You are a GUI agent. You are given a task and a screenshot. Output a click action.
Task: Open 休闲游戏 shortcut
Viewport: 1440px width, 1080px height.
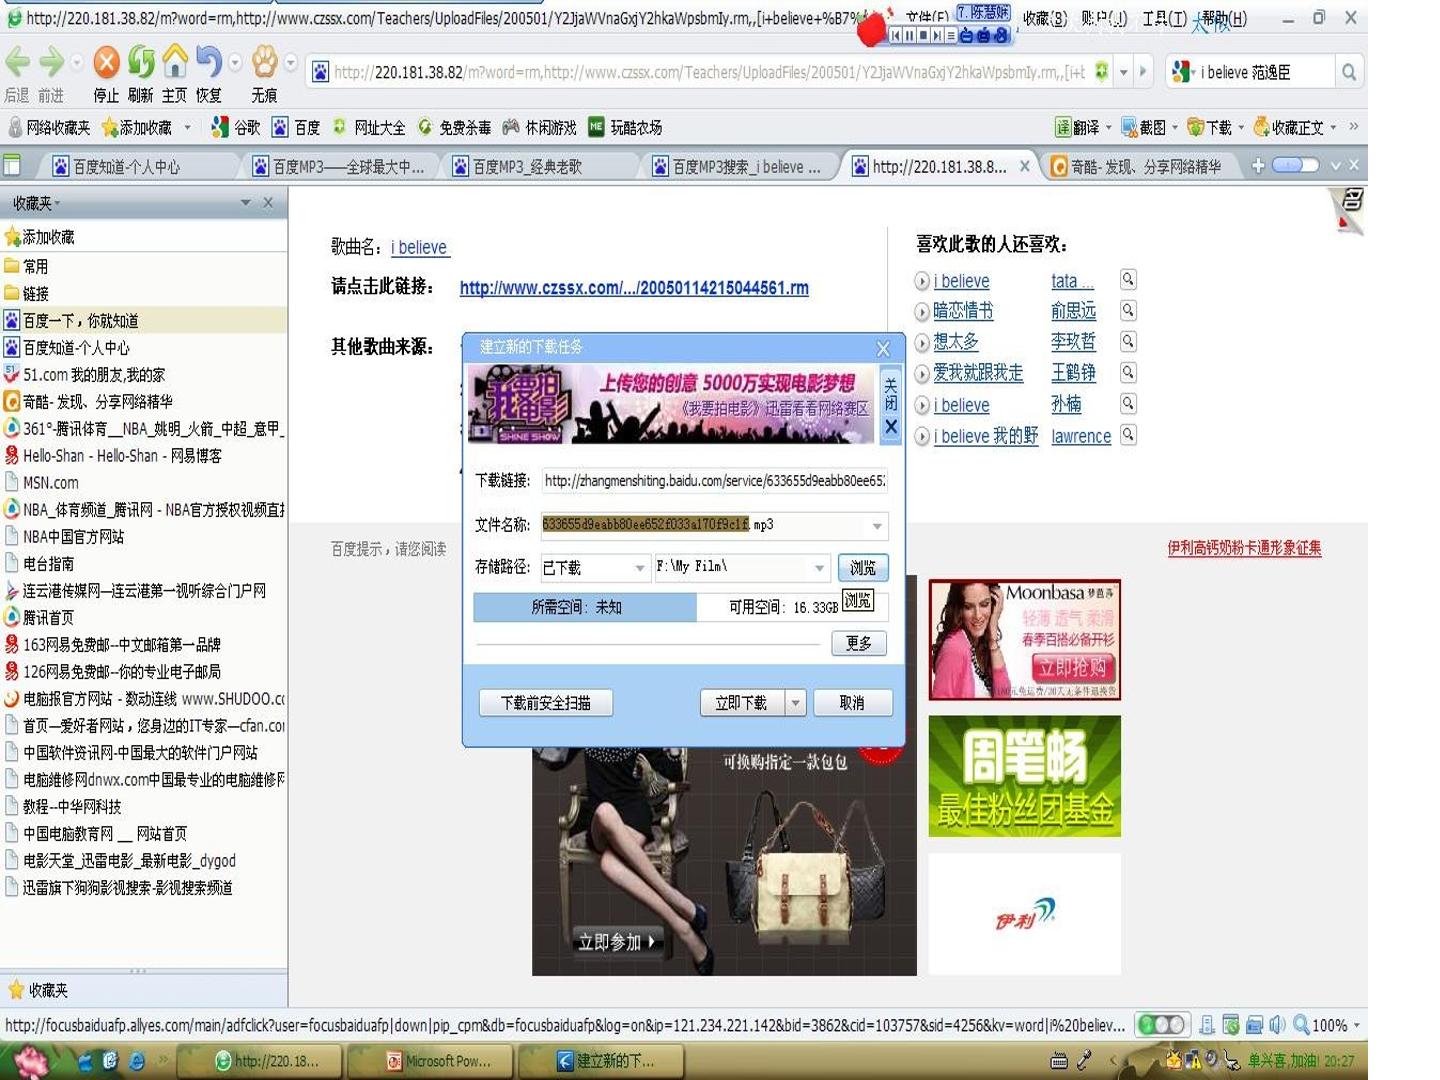[540, 127]
